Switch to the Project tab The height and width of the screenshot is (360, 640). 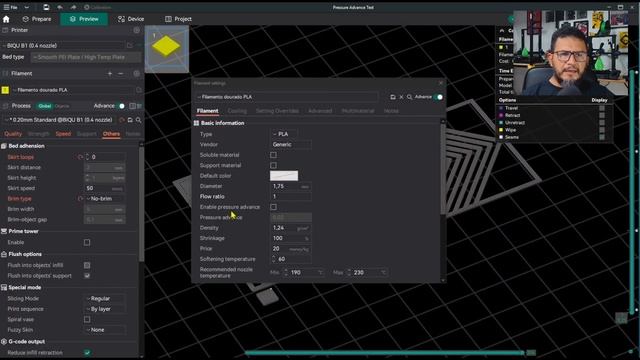click(178, 19)
